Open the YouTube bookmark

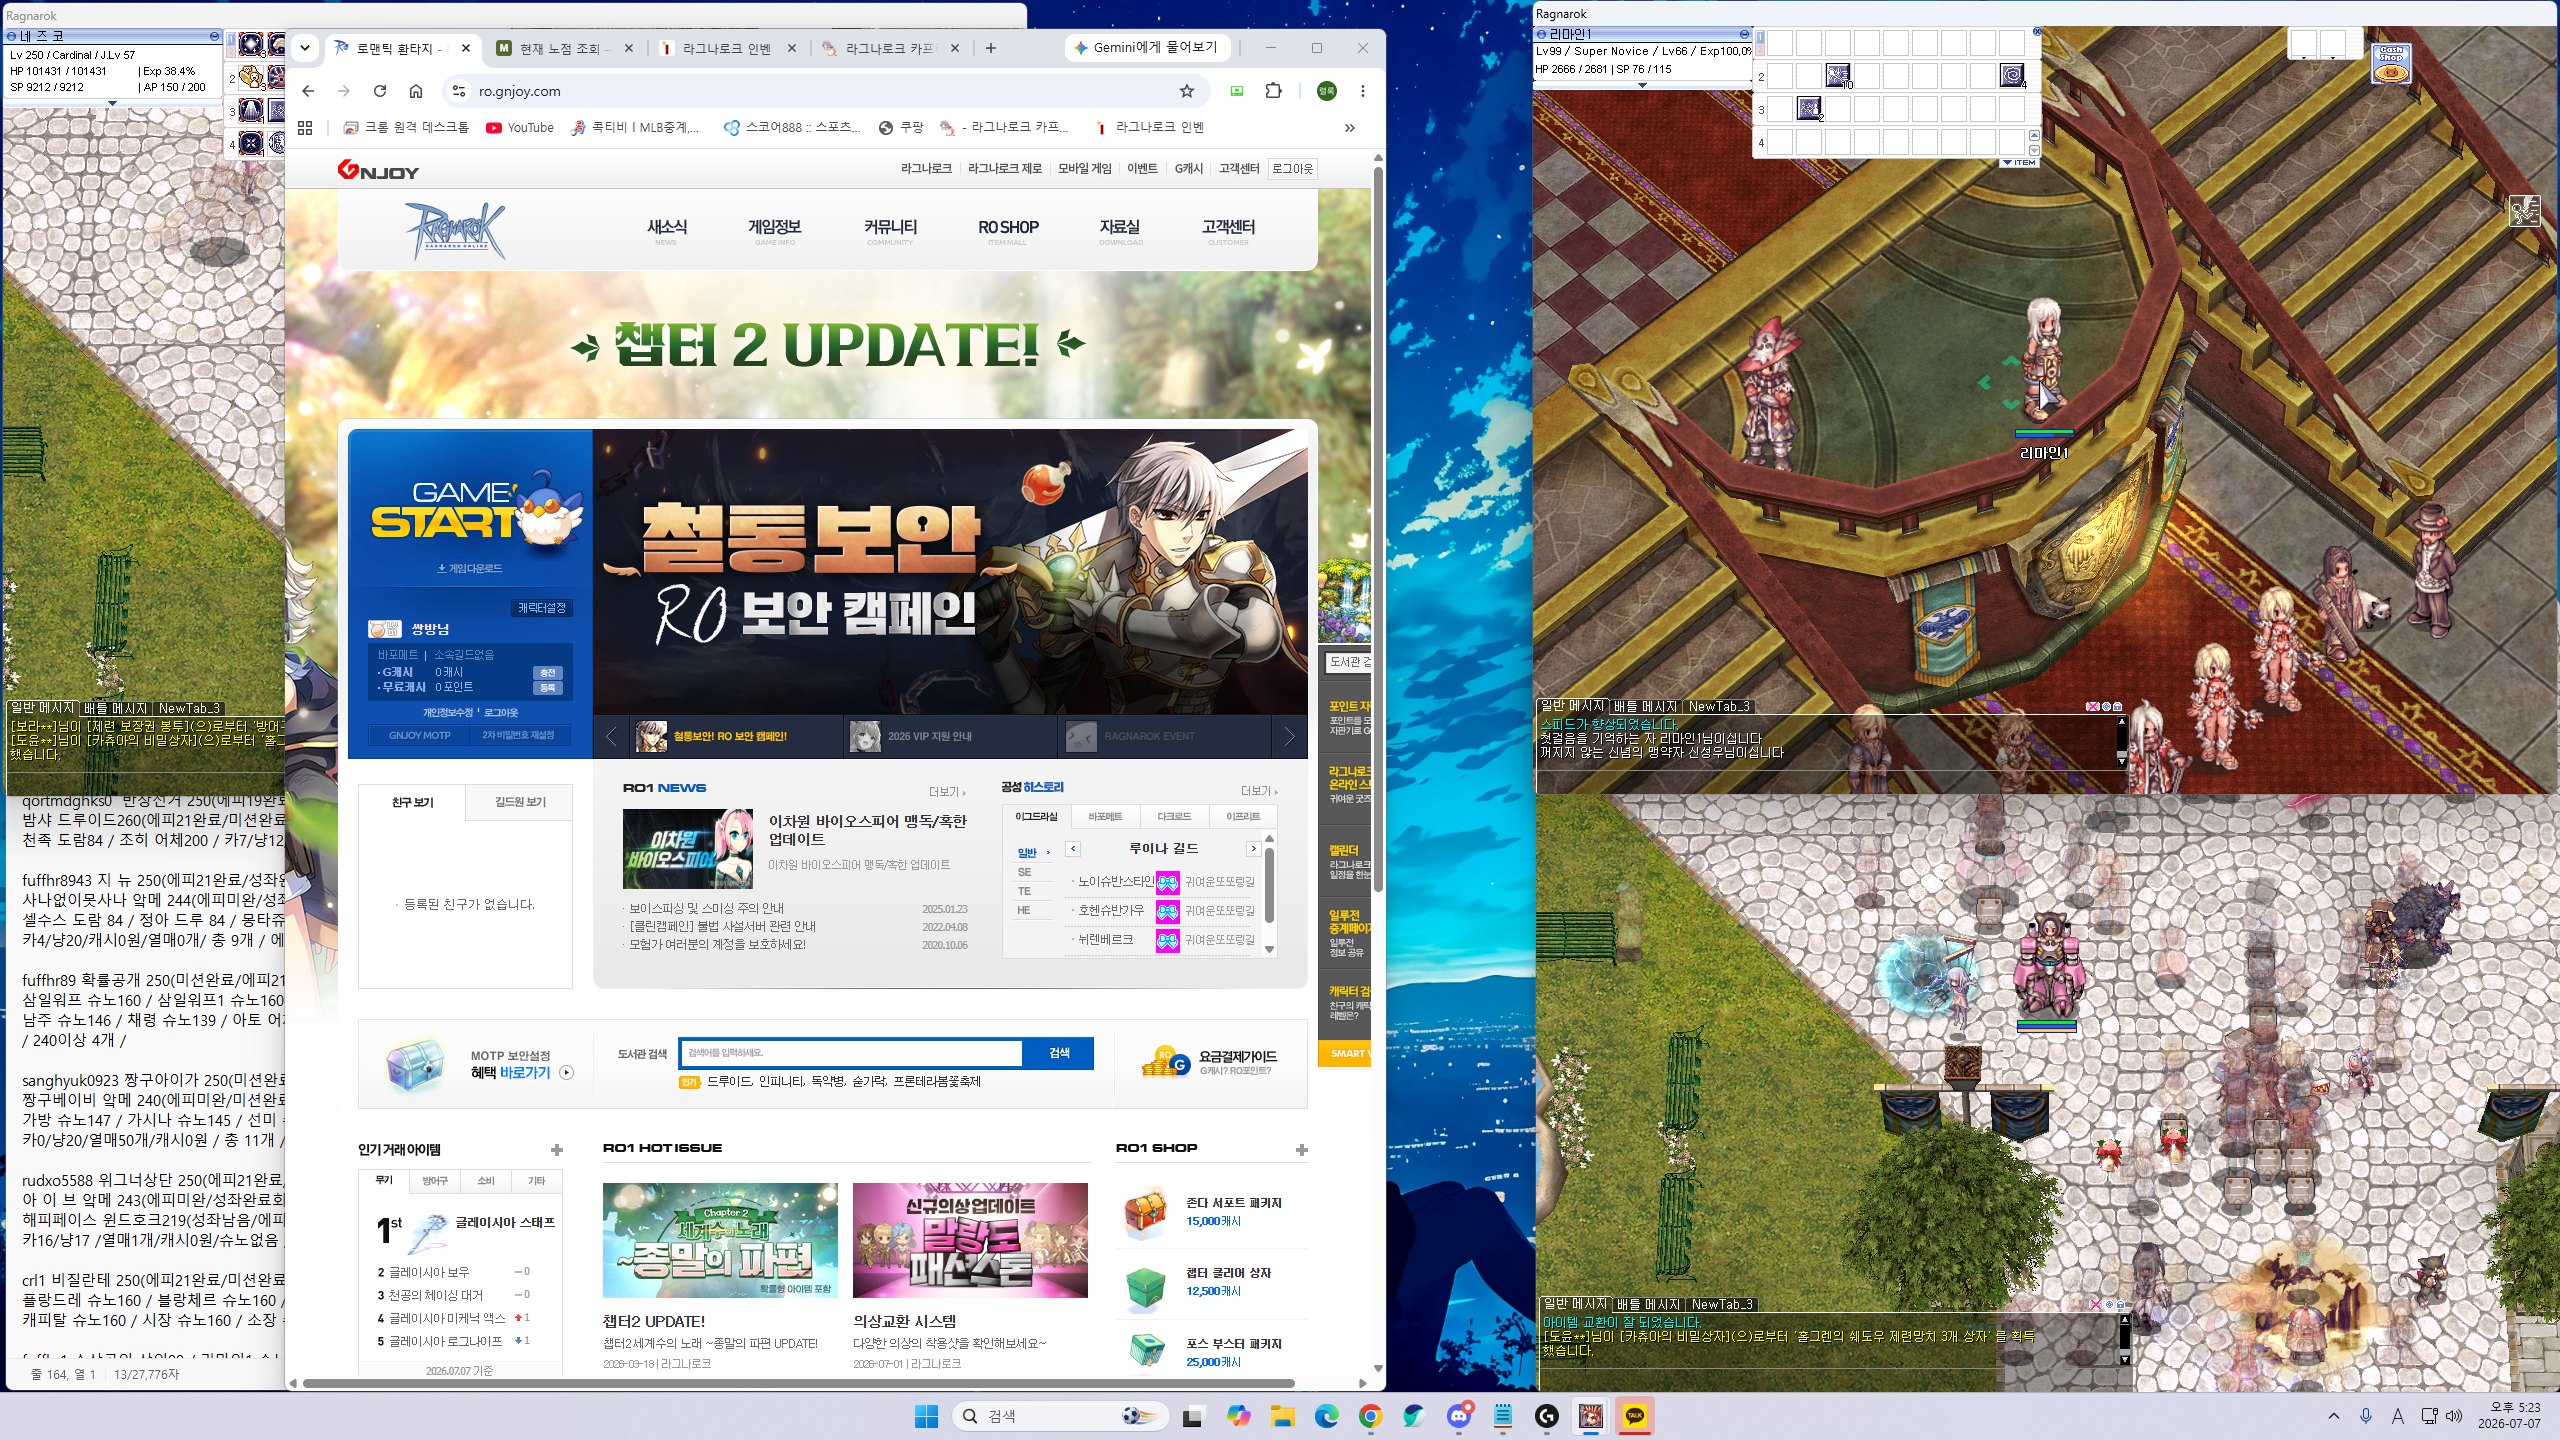[520, 127]
